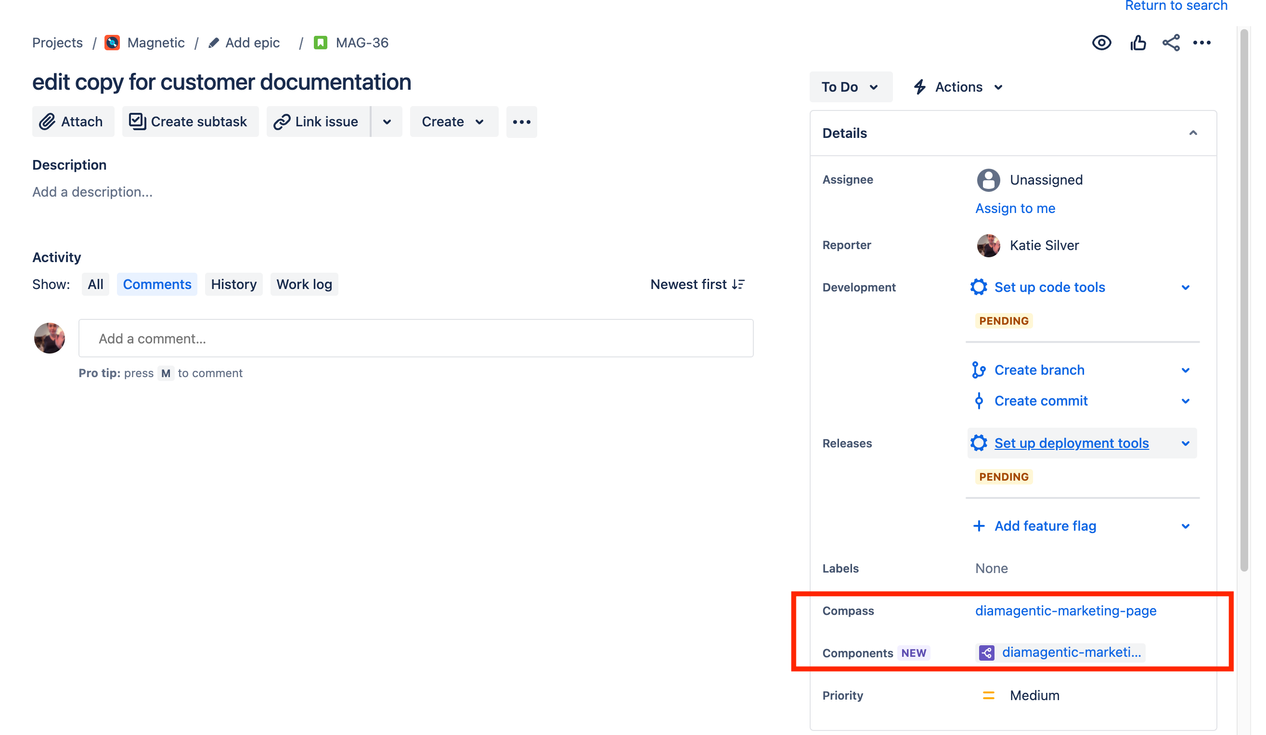Click Link issue button
The image size is (1266, 735).
point(318,122)
